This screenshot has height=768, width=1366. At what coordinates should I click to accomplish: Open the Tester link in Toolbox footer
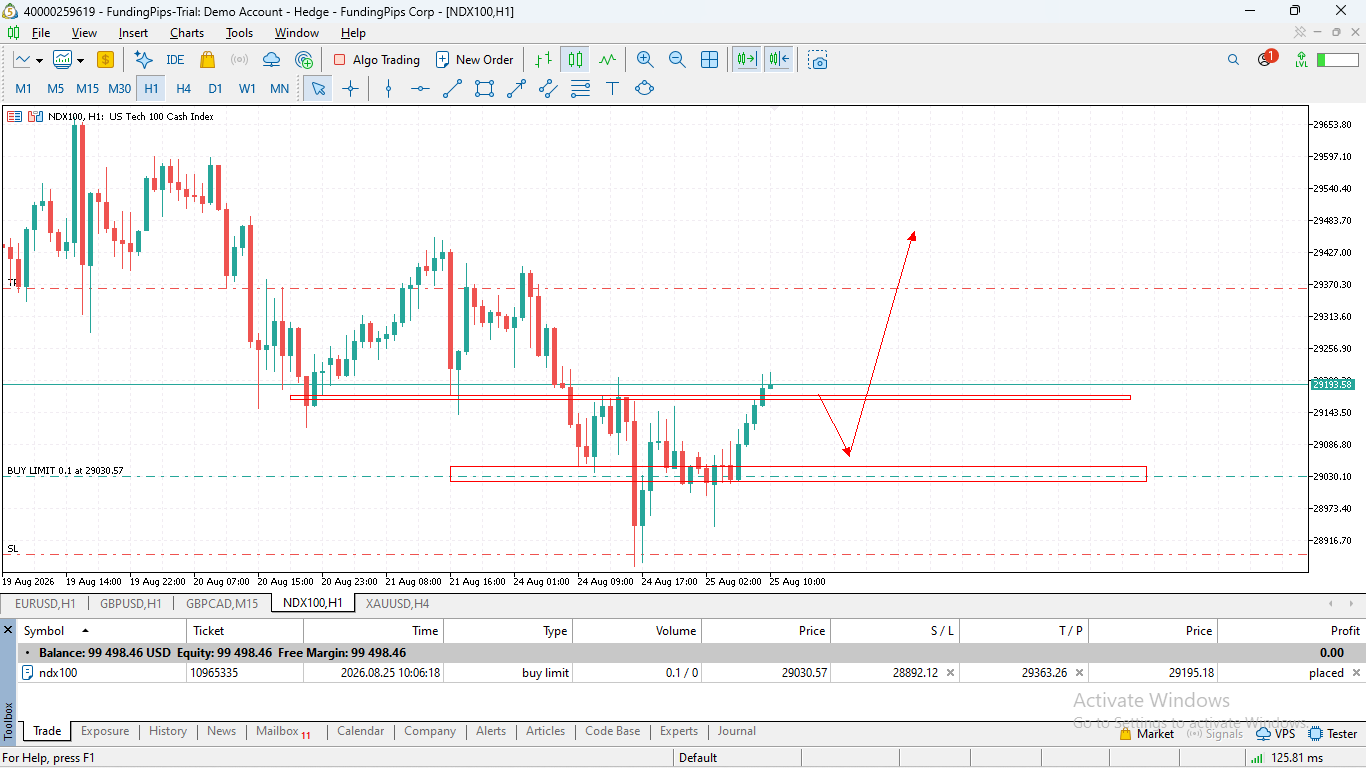pos(1333,734)
